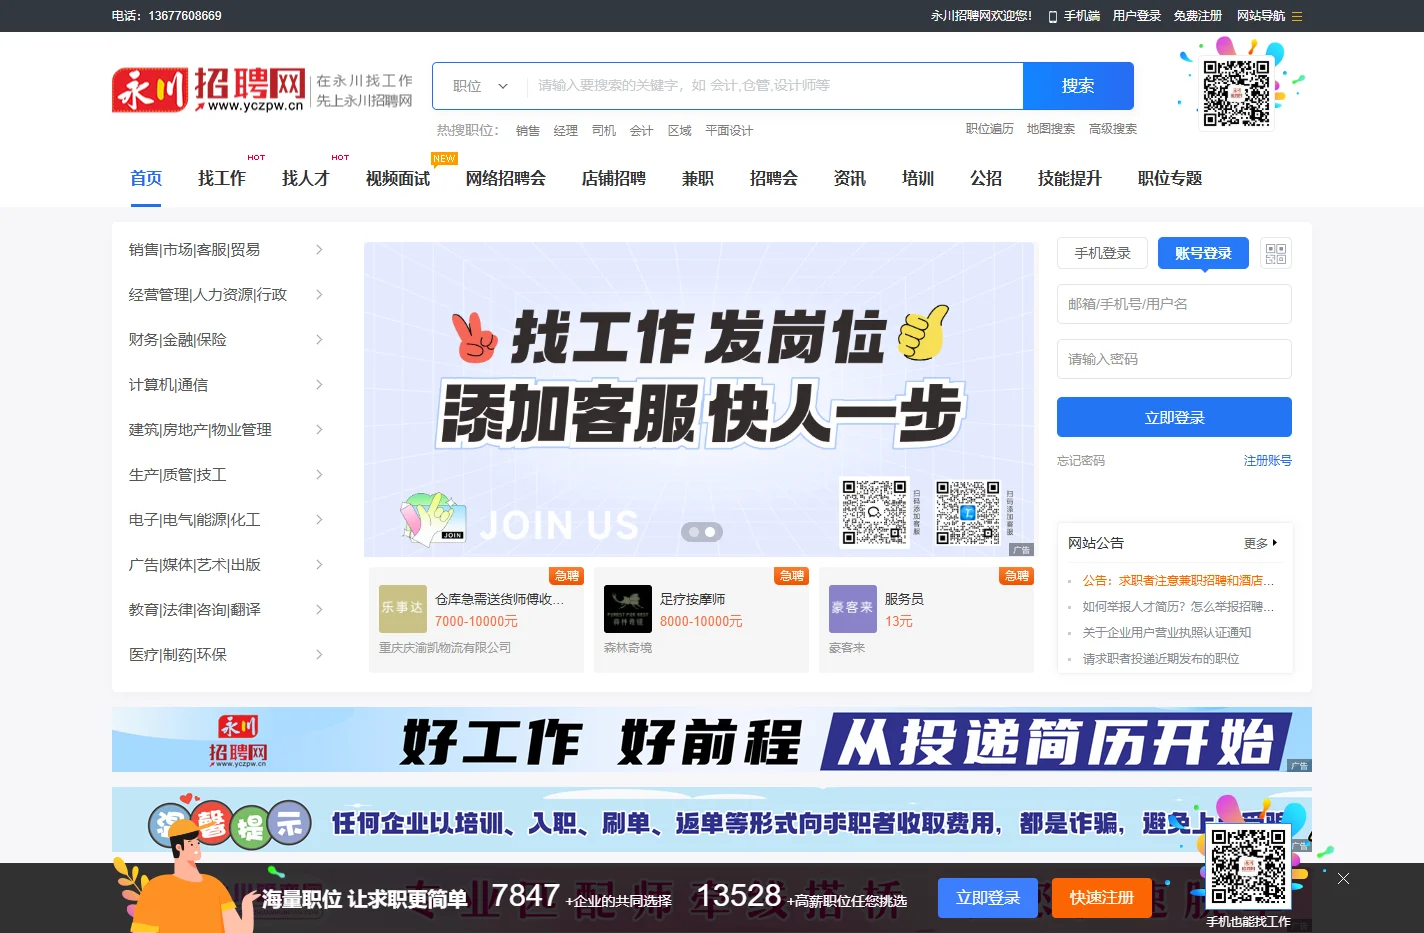This screenshot has height=933, width=1424.
Task: Click 更多 in 网站公告 panel
Action: click(x=1261, y=543)
